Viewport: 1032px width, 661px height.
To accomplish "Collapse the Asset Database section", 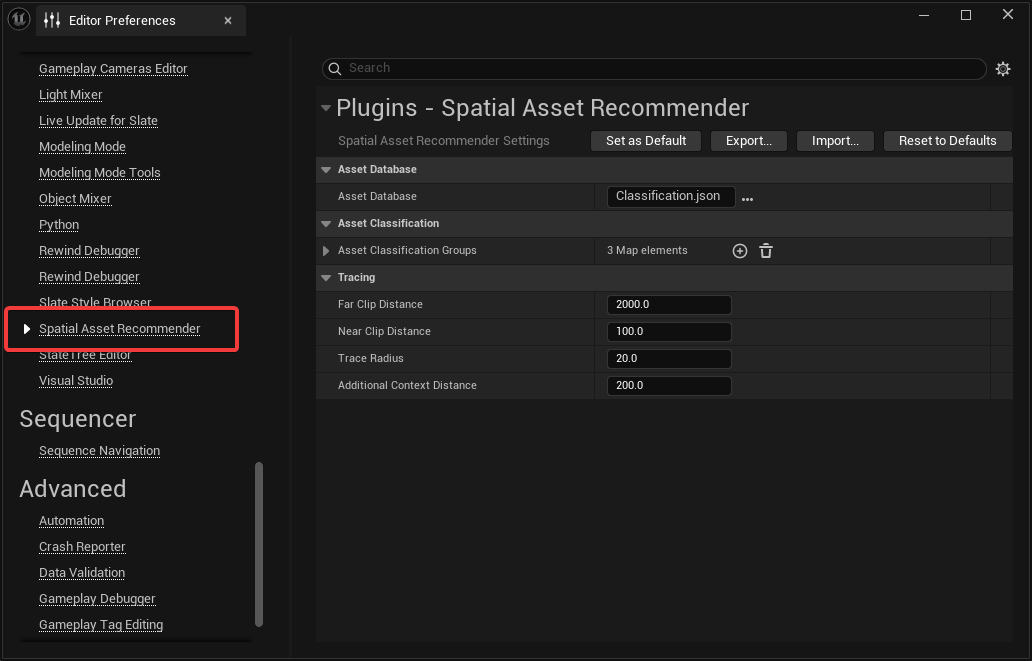I will (x=326, y=170).
